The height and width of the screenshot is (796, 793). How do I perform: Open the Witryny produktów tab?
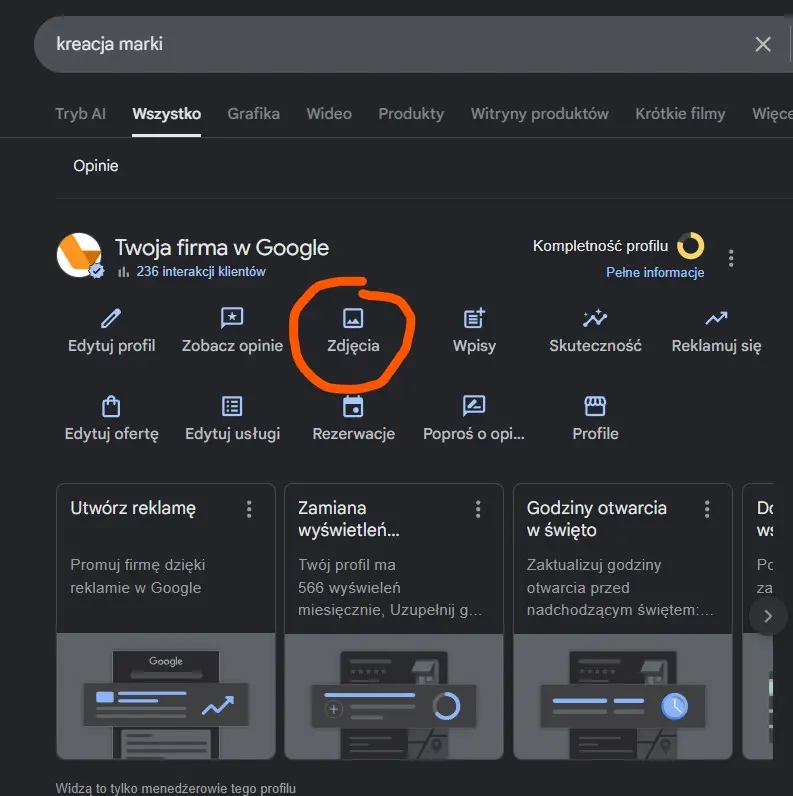540,114
